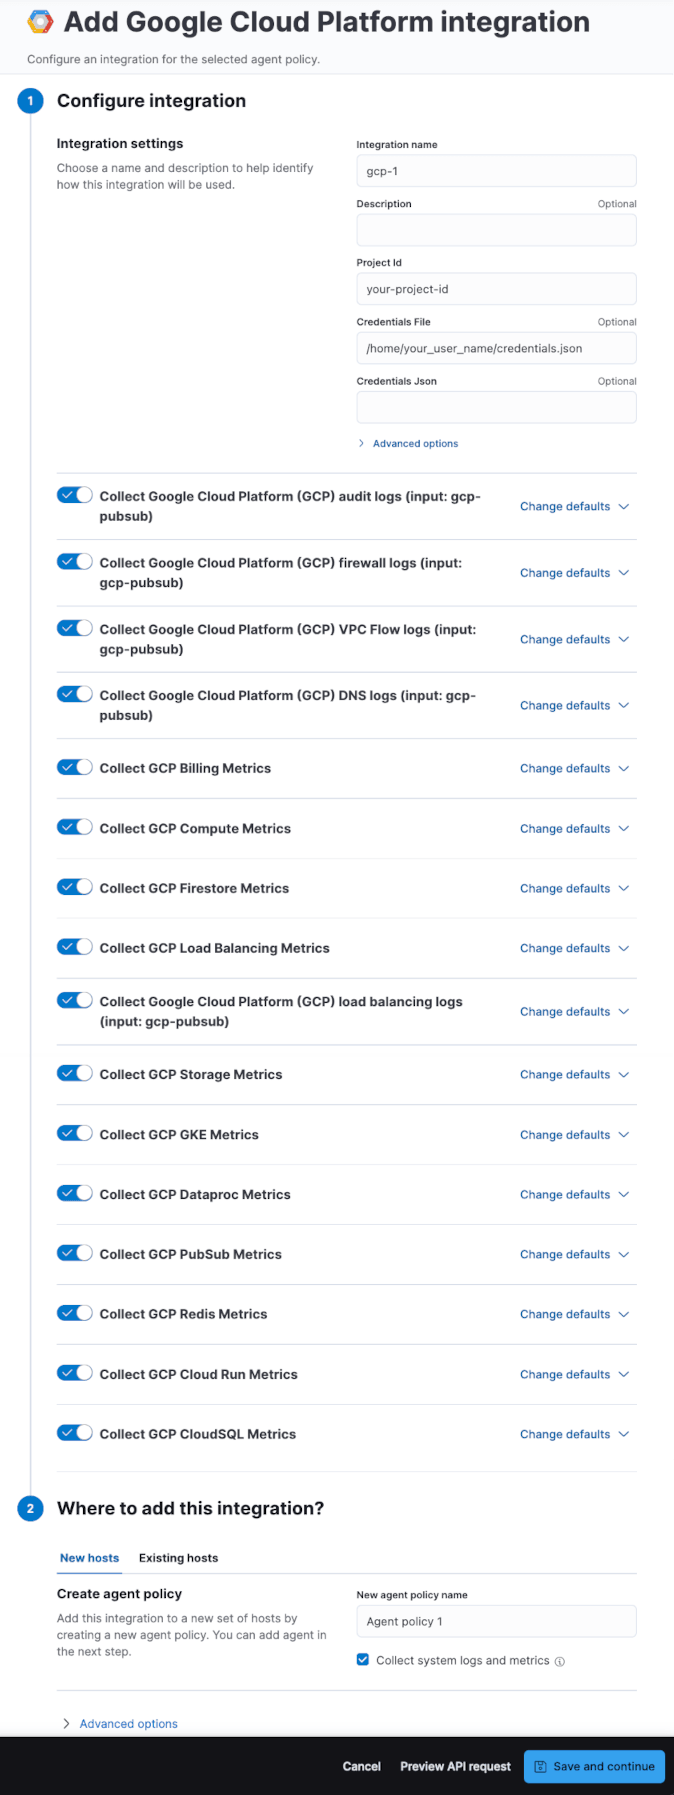Screen dimensions: 674x1795
Task: Expand Advanced options under Credentials Json
Action: point(415,444)
